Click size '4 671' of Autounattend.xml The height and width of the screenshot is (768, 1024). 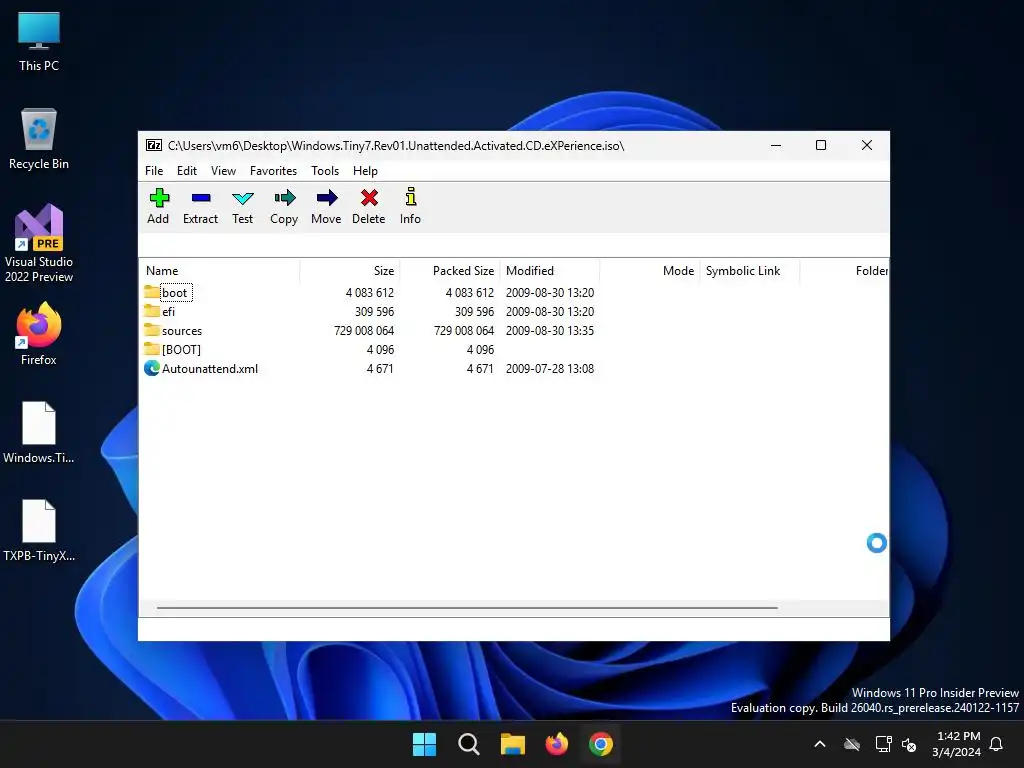point(380,368)
